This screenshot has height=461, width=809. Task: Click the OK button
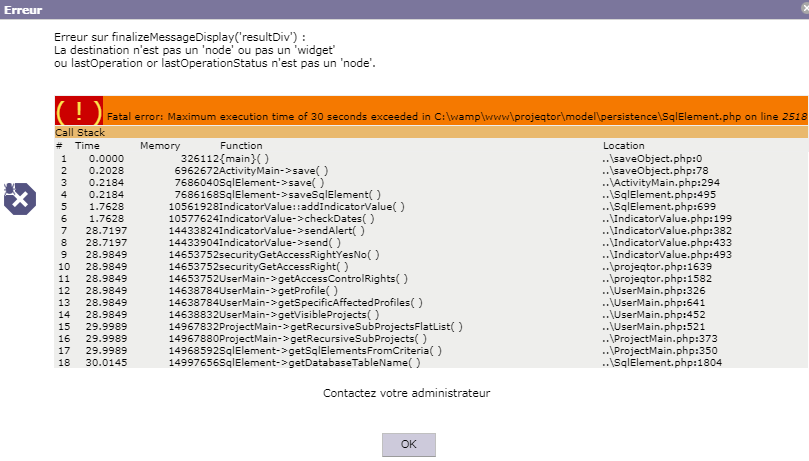pyautogui.click(x=408, y=444)
